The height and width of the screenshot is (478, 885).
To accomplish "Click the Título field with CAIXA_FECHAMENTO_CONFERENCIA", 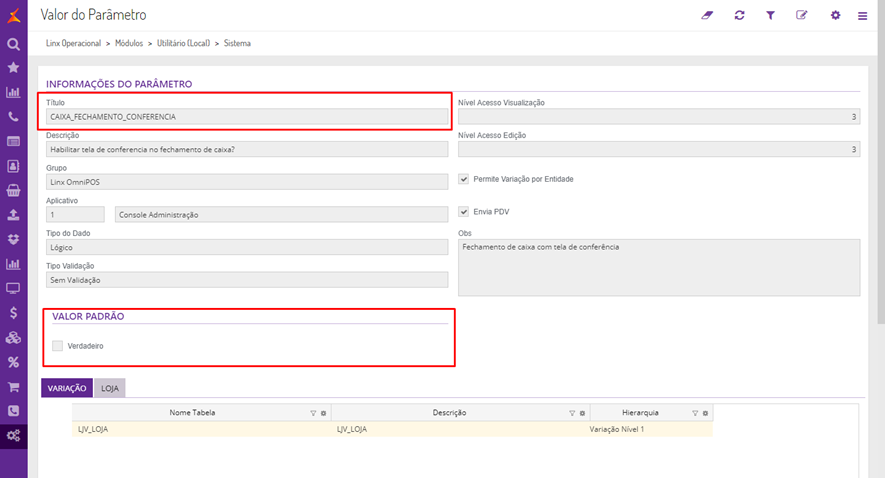I will coord(246,117).
